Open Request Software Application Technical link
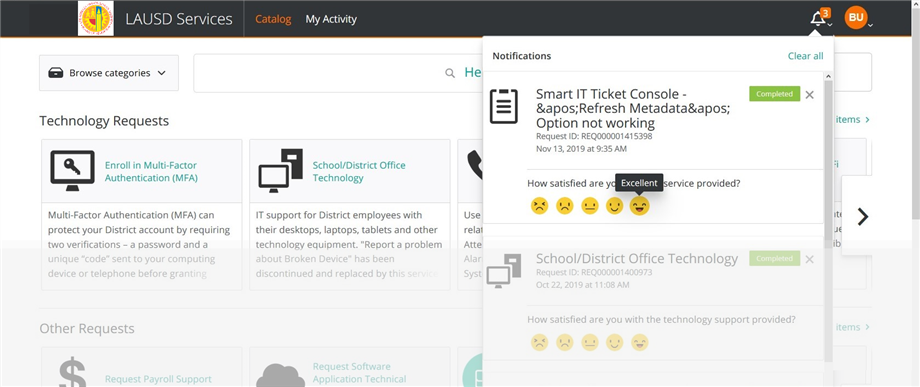Viewport: 920px width, 387px height. tap(360, 373)
